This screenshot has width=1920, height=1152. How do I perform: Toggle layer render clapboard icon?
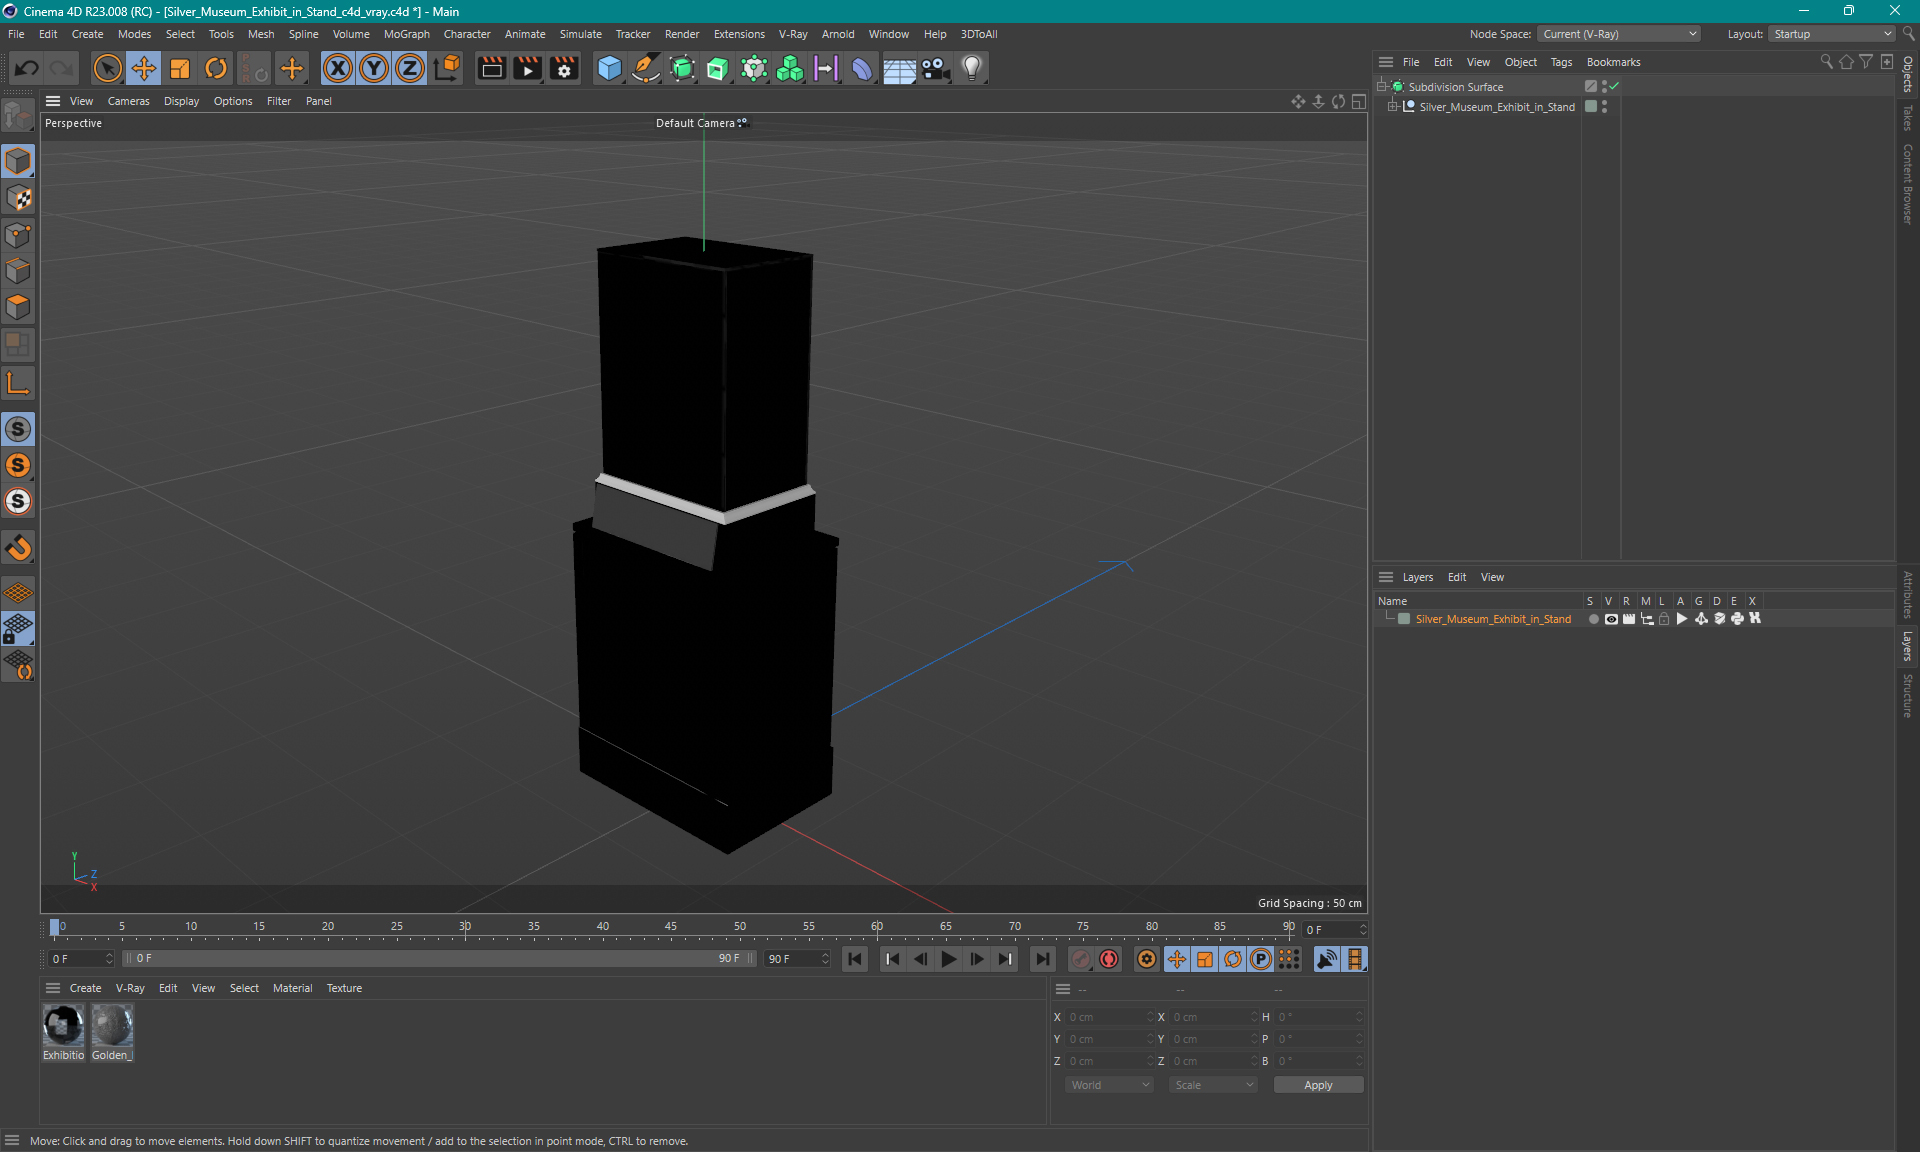tap(1628, 619)
